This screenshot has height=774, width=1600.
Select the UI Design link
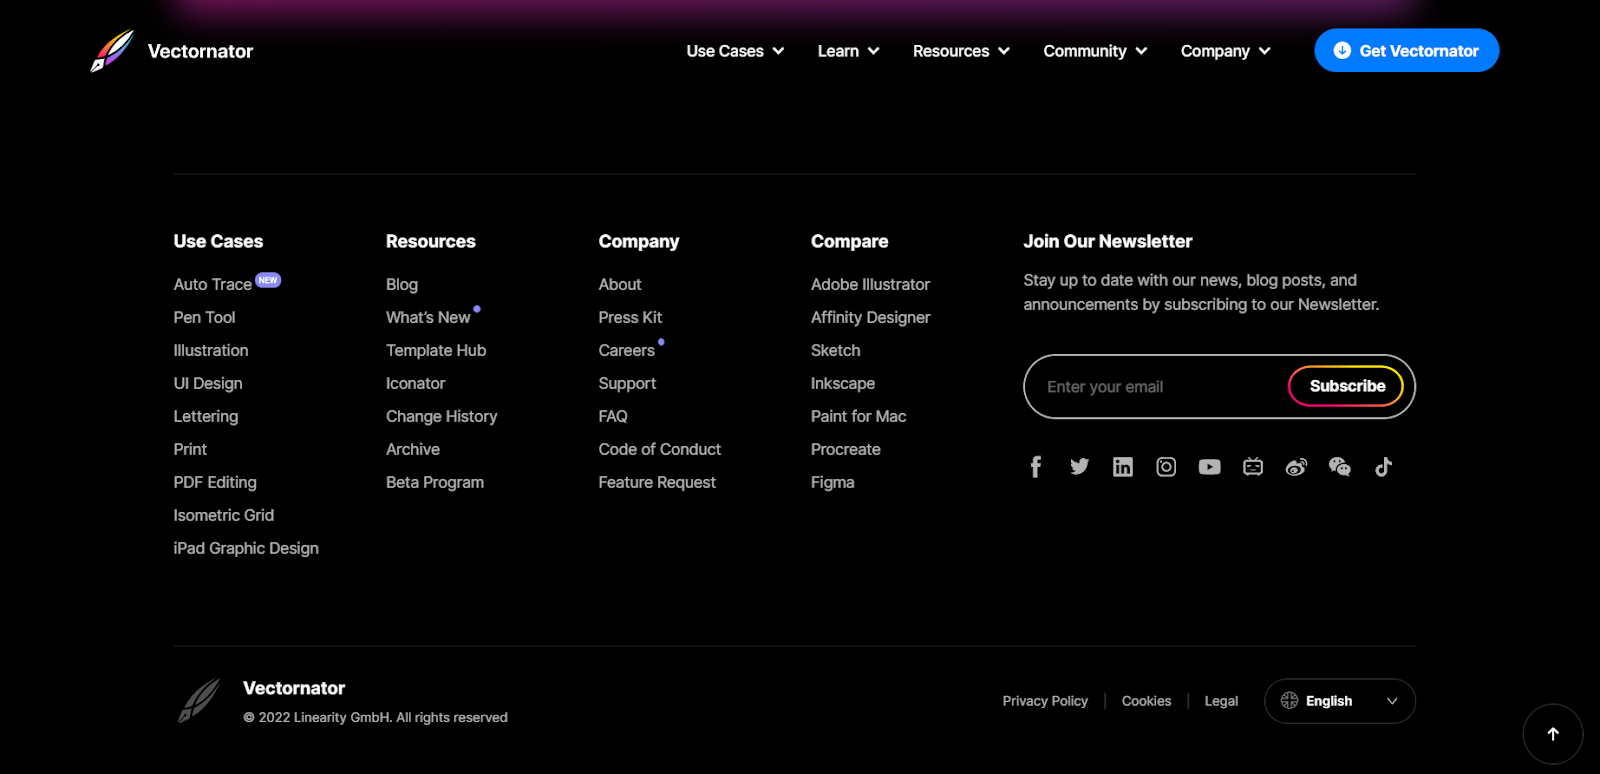pyautogui.click(x=208, y=384)
